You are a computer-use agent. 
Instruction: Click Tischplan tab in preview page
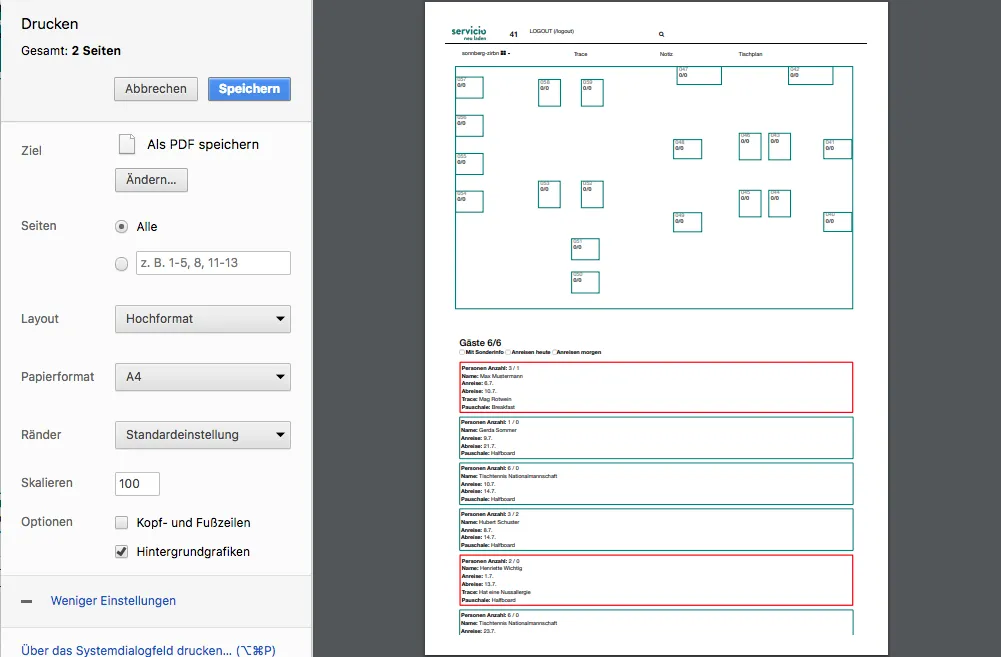[750, 54]
